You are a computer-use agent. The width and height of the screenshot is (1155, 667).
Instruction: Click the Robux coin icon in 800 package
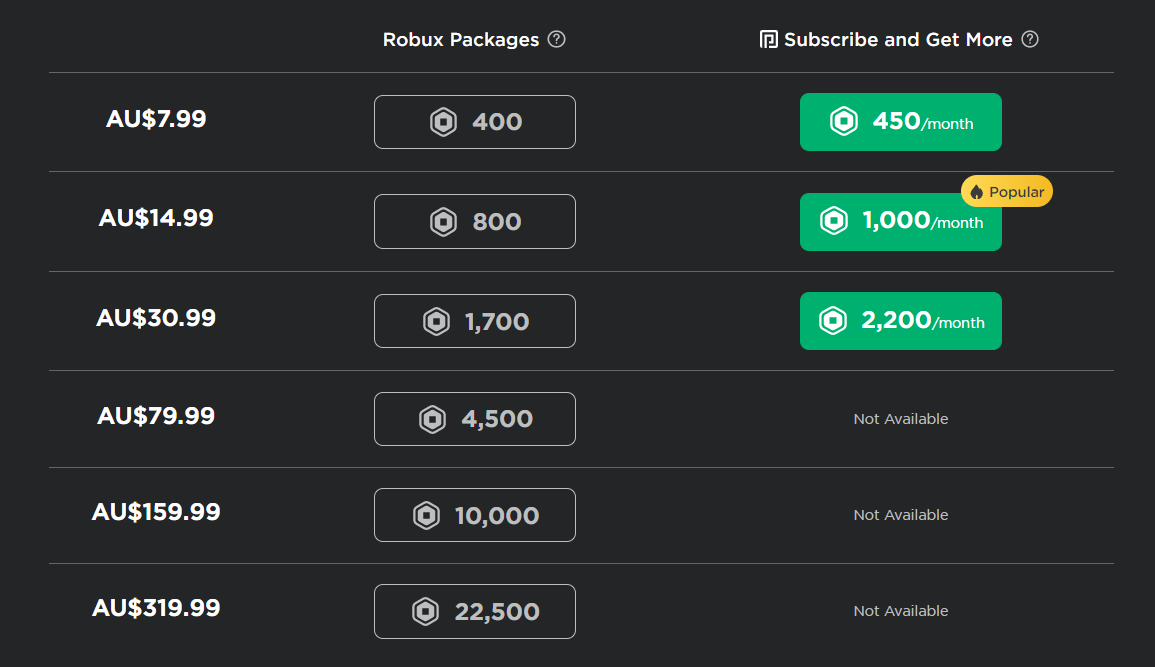(443, 221)
